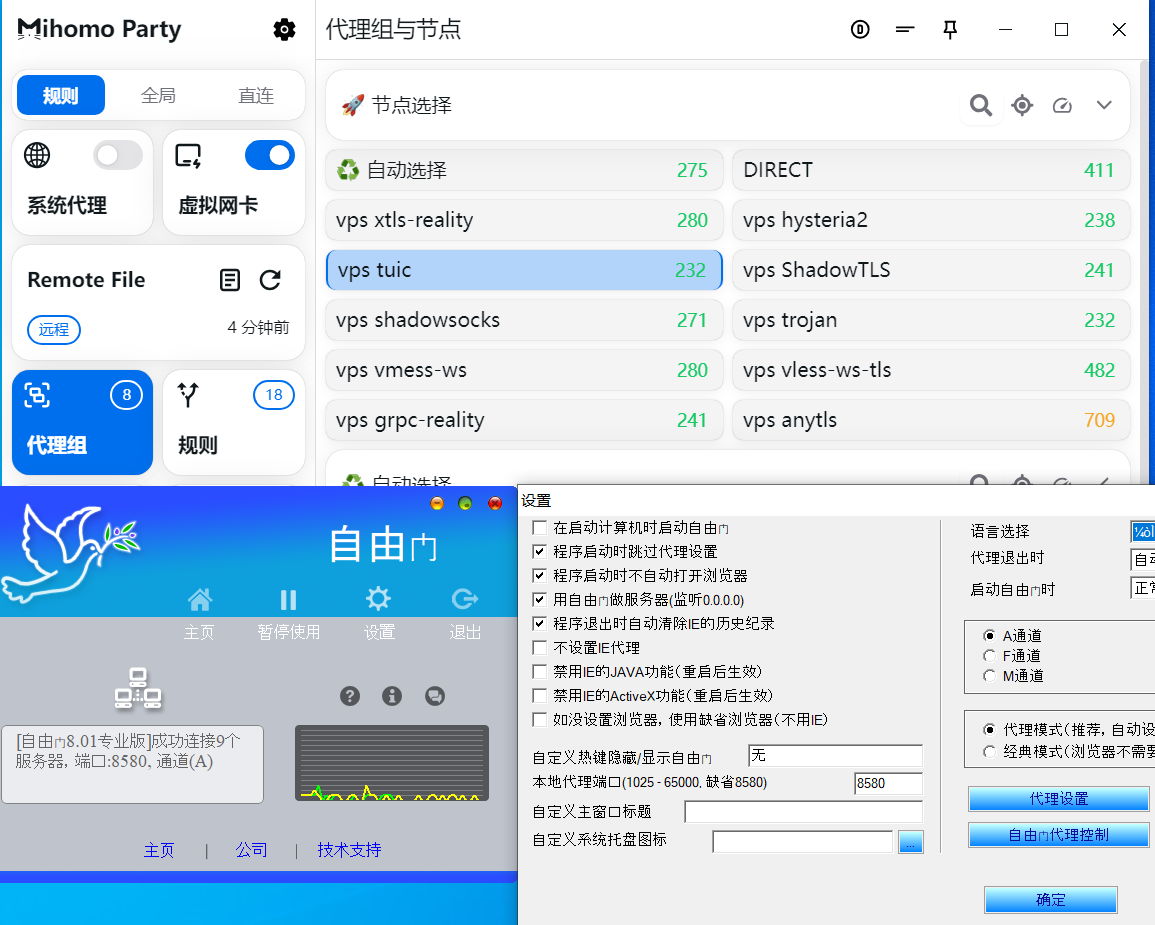Click the 自定义主窗口标题 input field
Image resolution: width=1155 pixels, height=925 pixels.
tap(804, 812)
